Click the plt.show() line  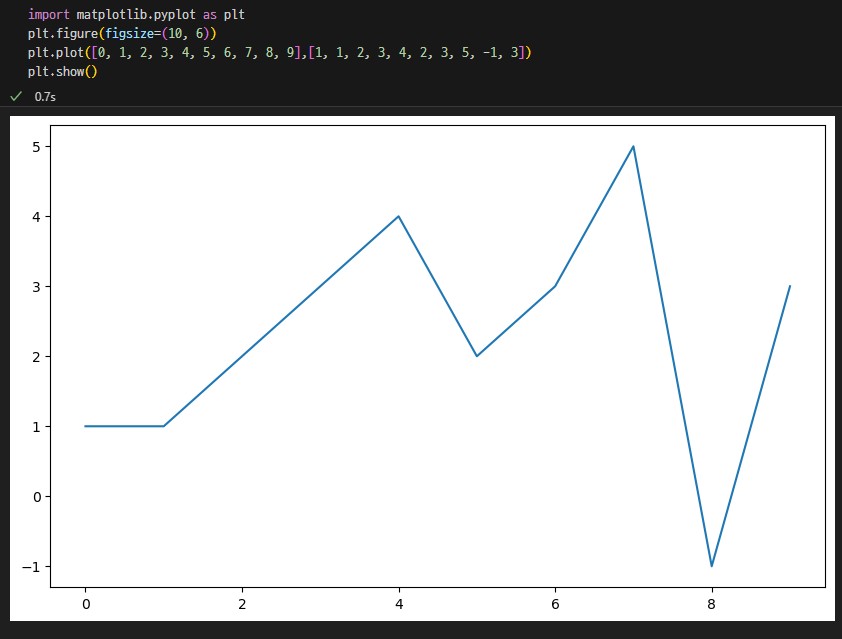62,71
